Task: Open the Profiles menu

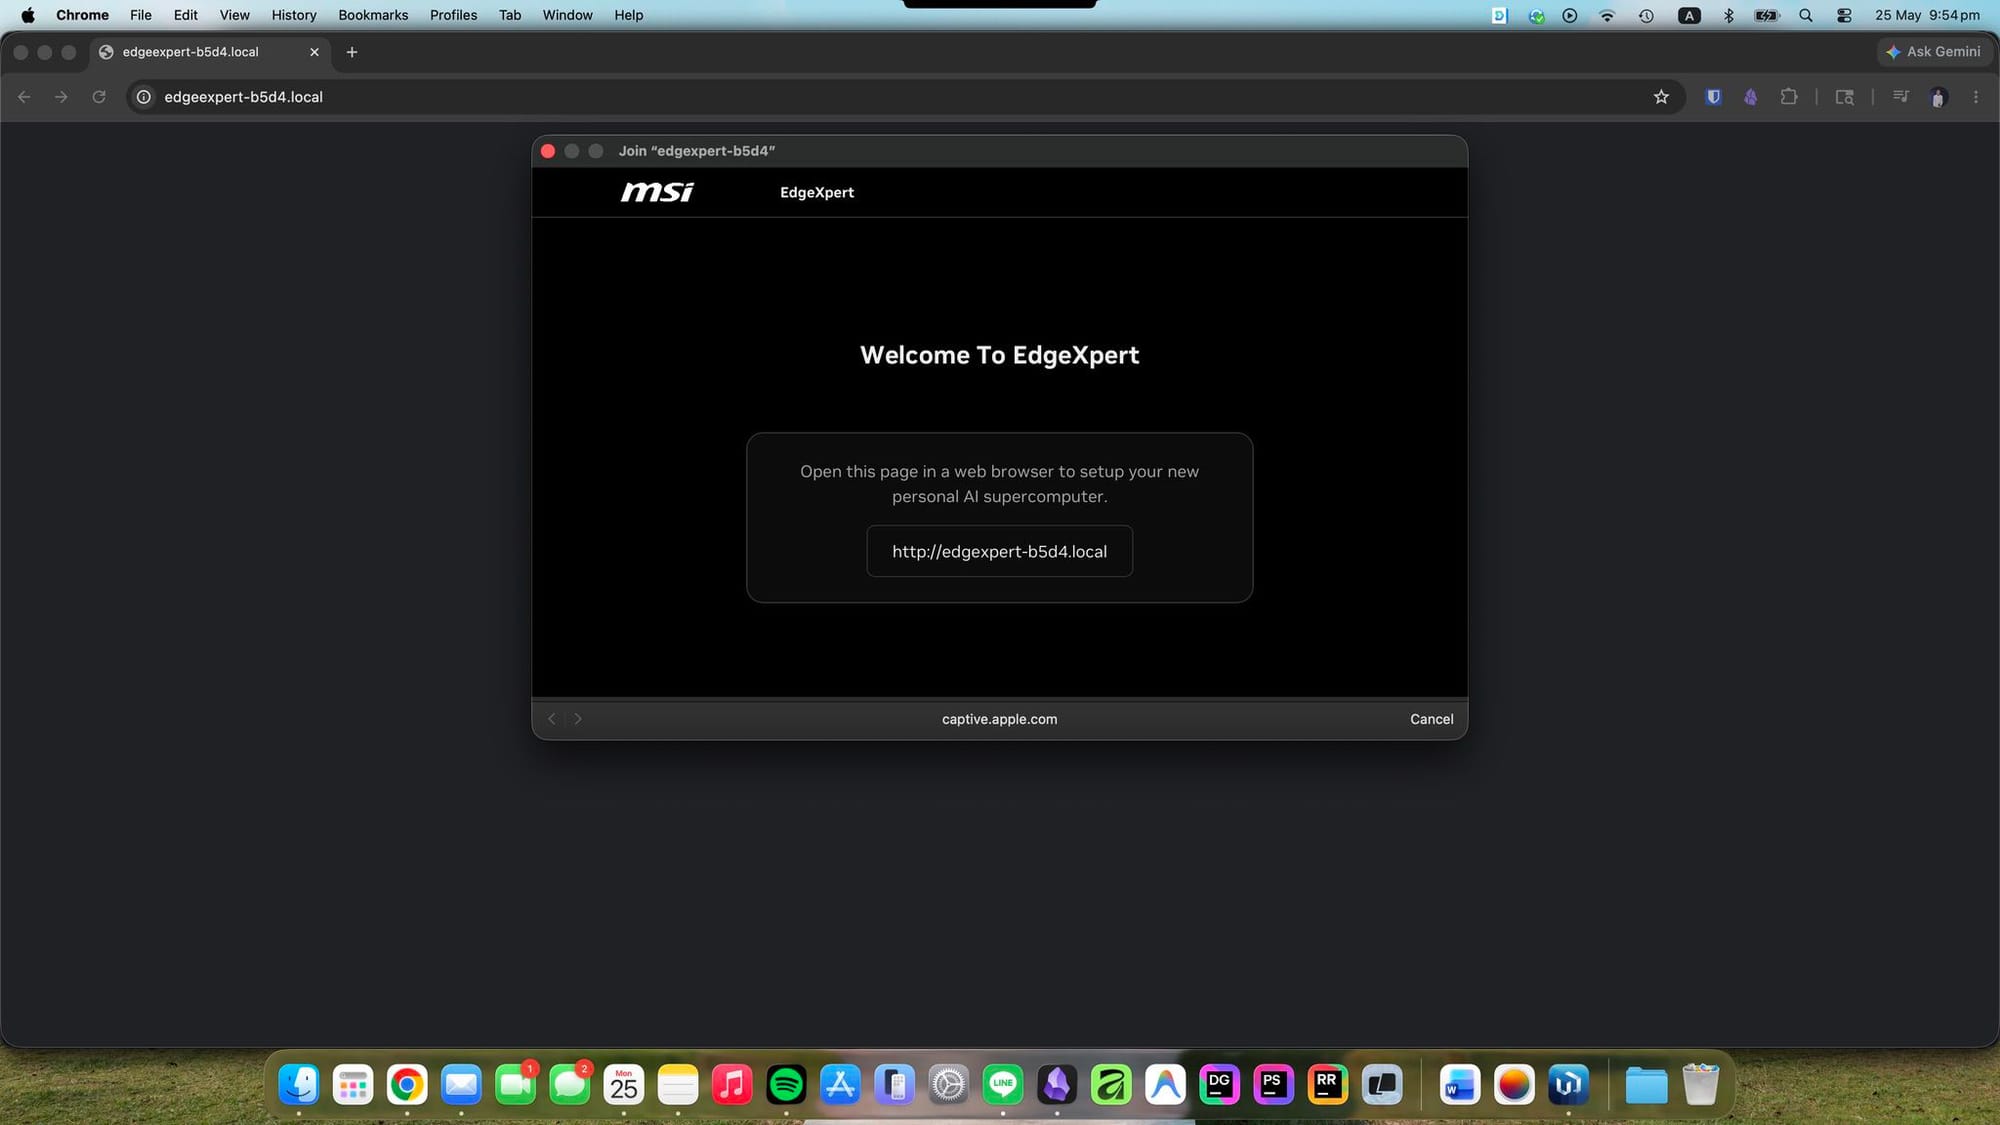Action: (453, 15)
